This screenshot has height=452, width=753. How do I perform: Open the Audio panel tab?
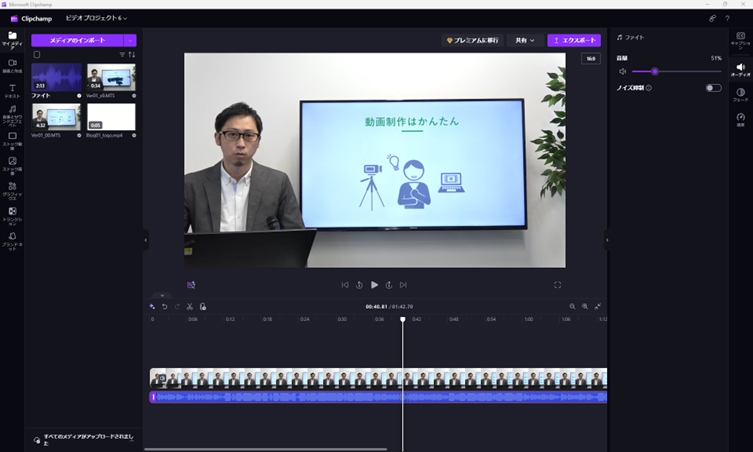[741, 70]
